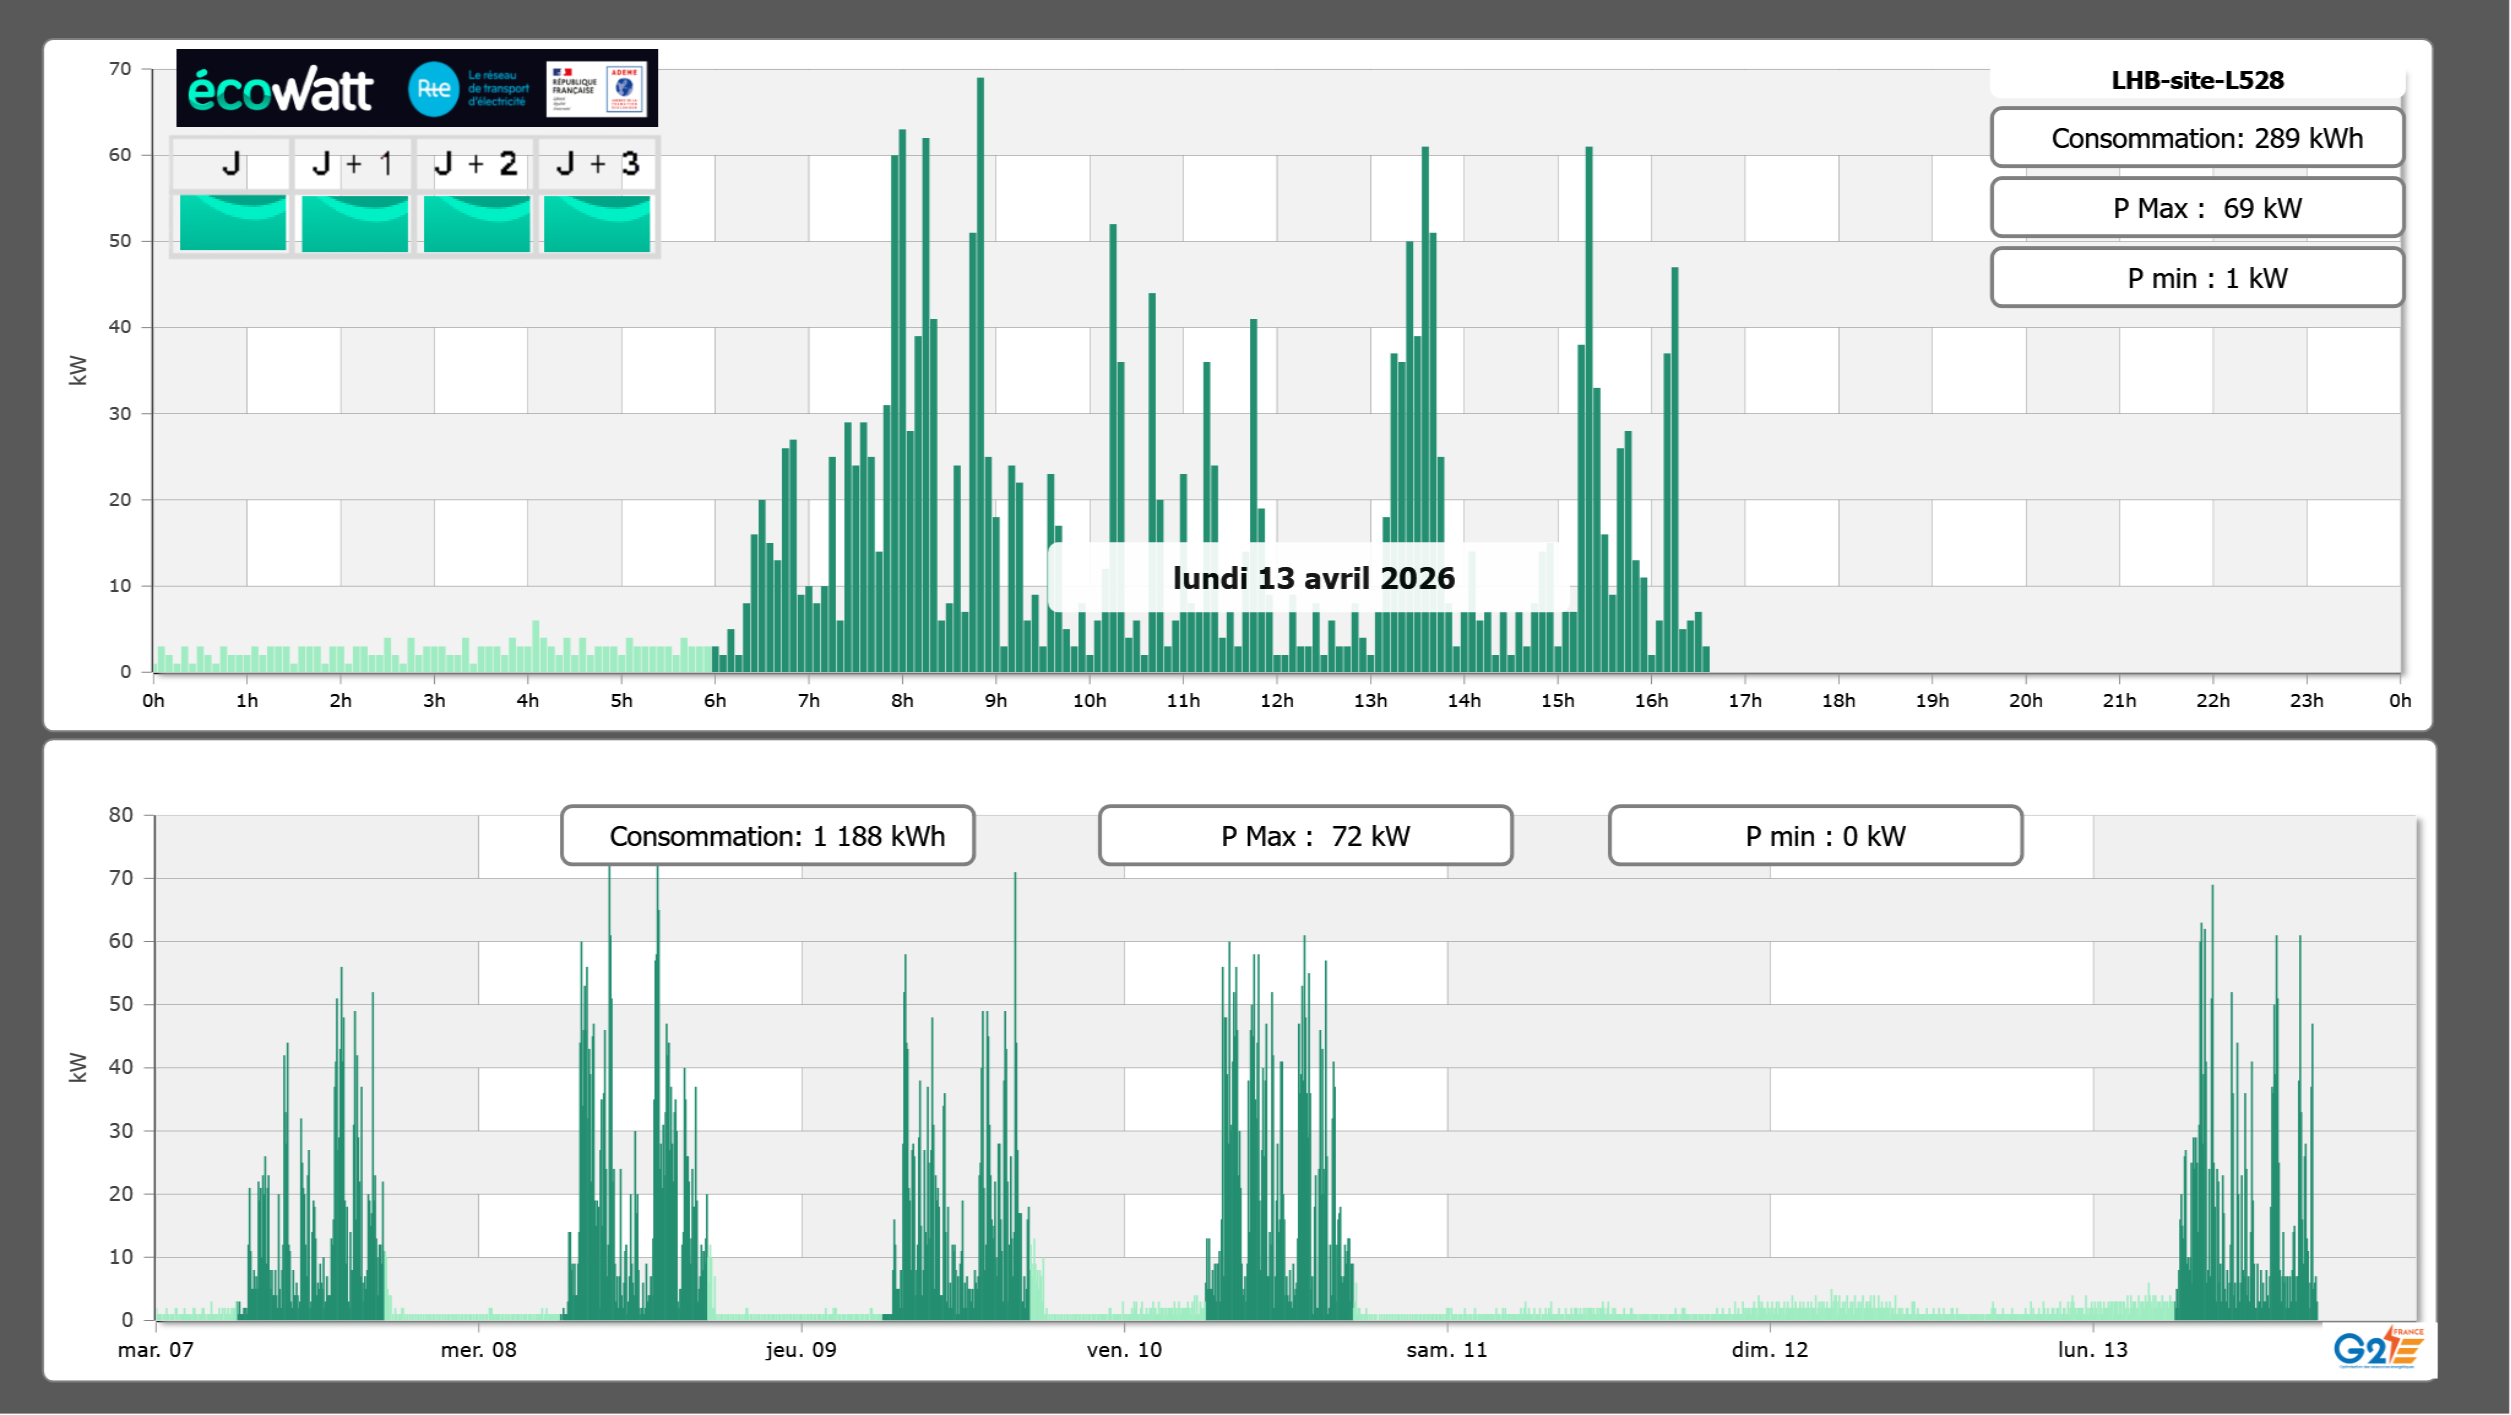Image resolution: width=2511 pixels, height=1415 pixels.
Task: Select the J + 3 forecast tab
Action: pos(597,164)
